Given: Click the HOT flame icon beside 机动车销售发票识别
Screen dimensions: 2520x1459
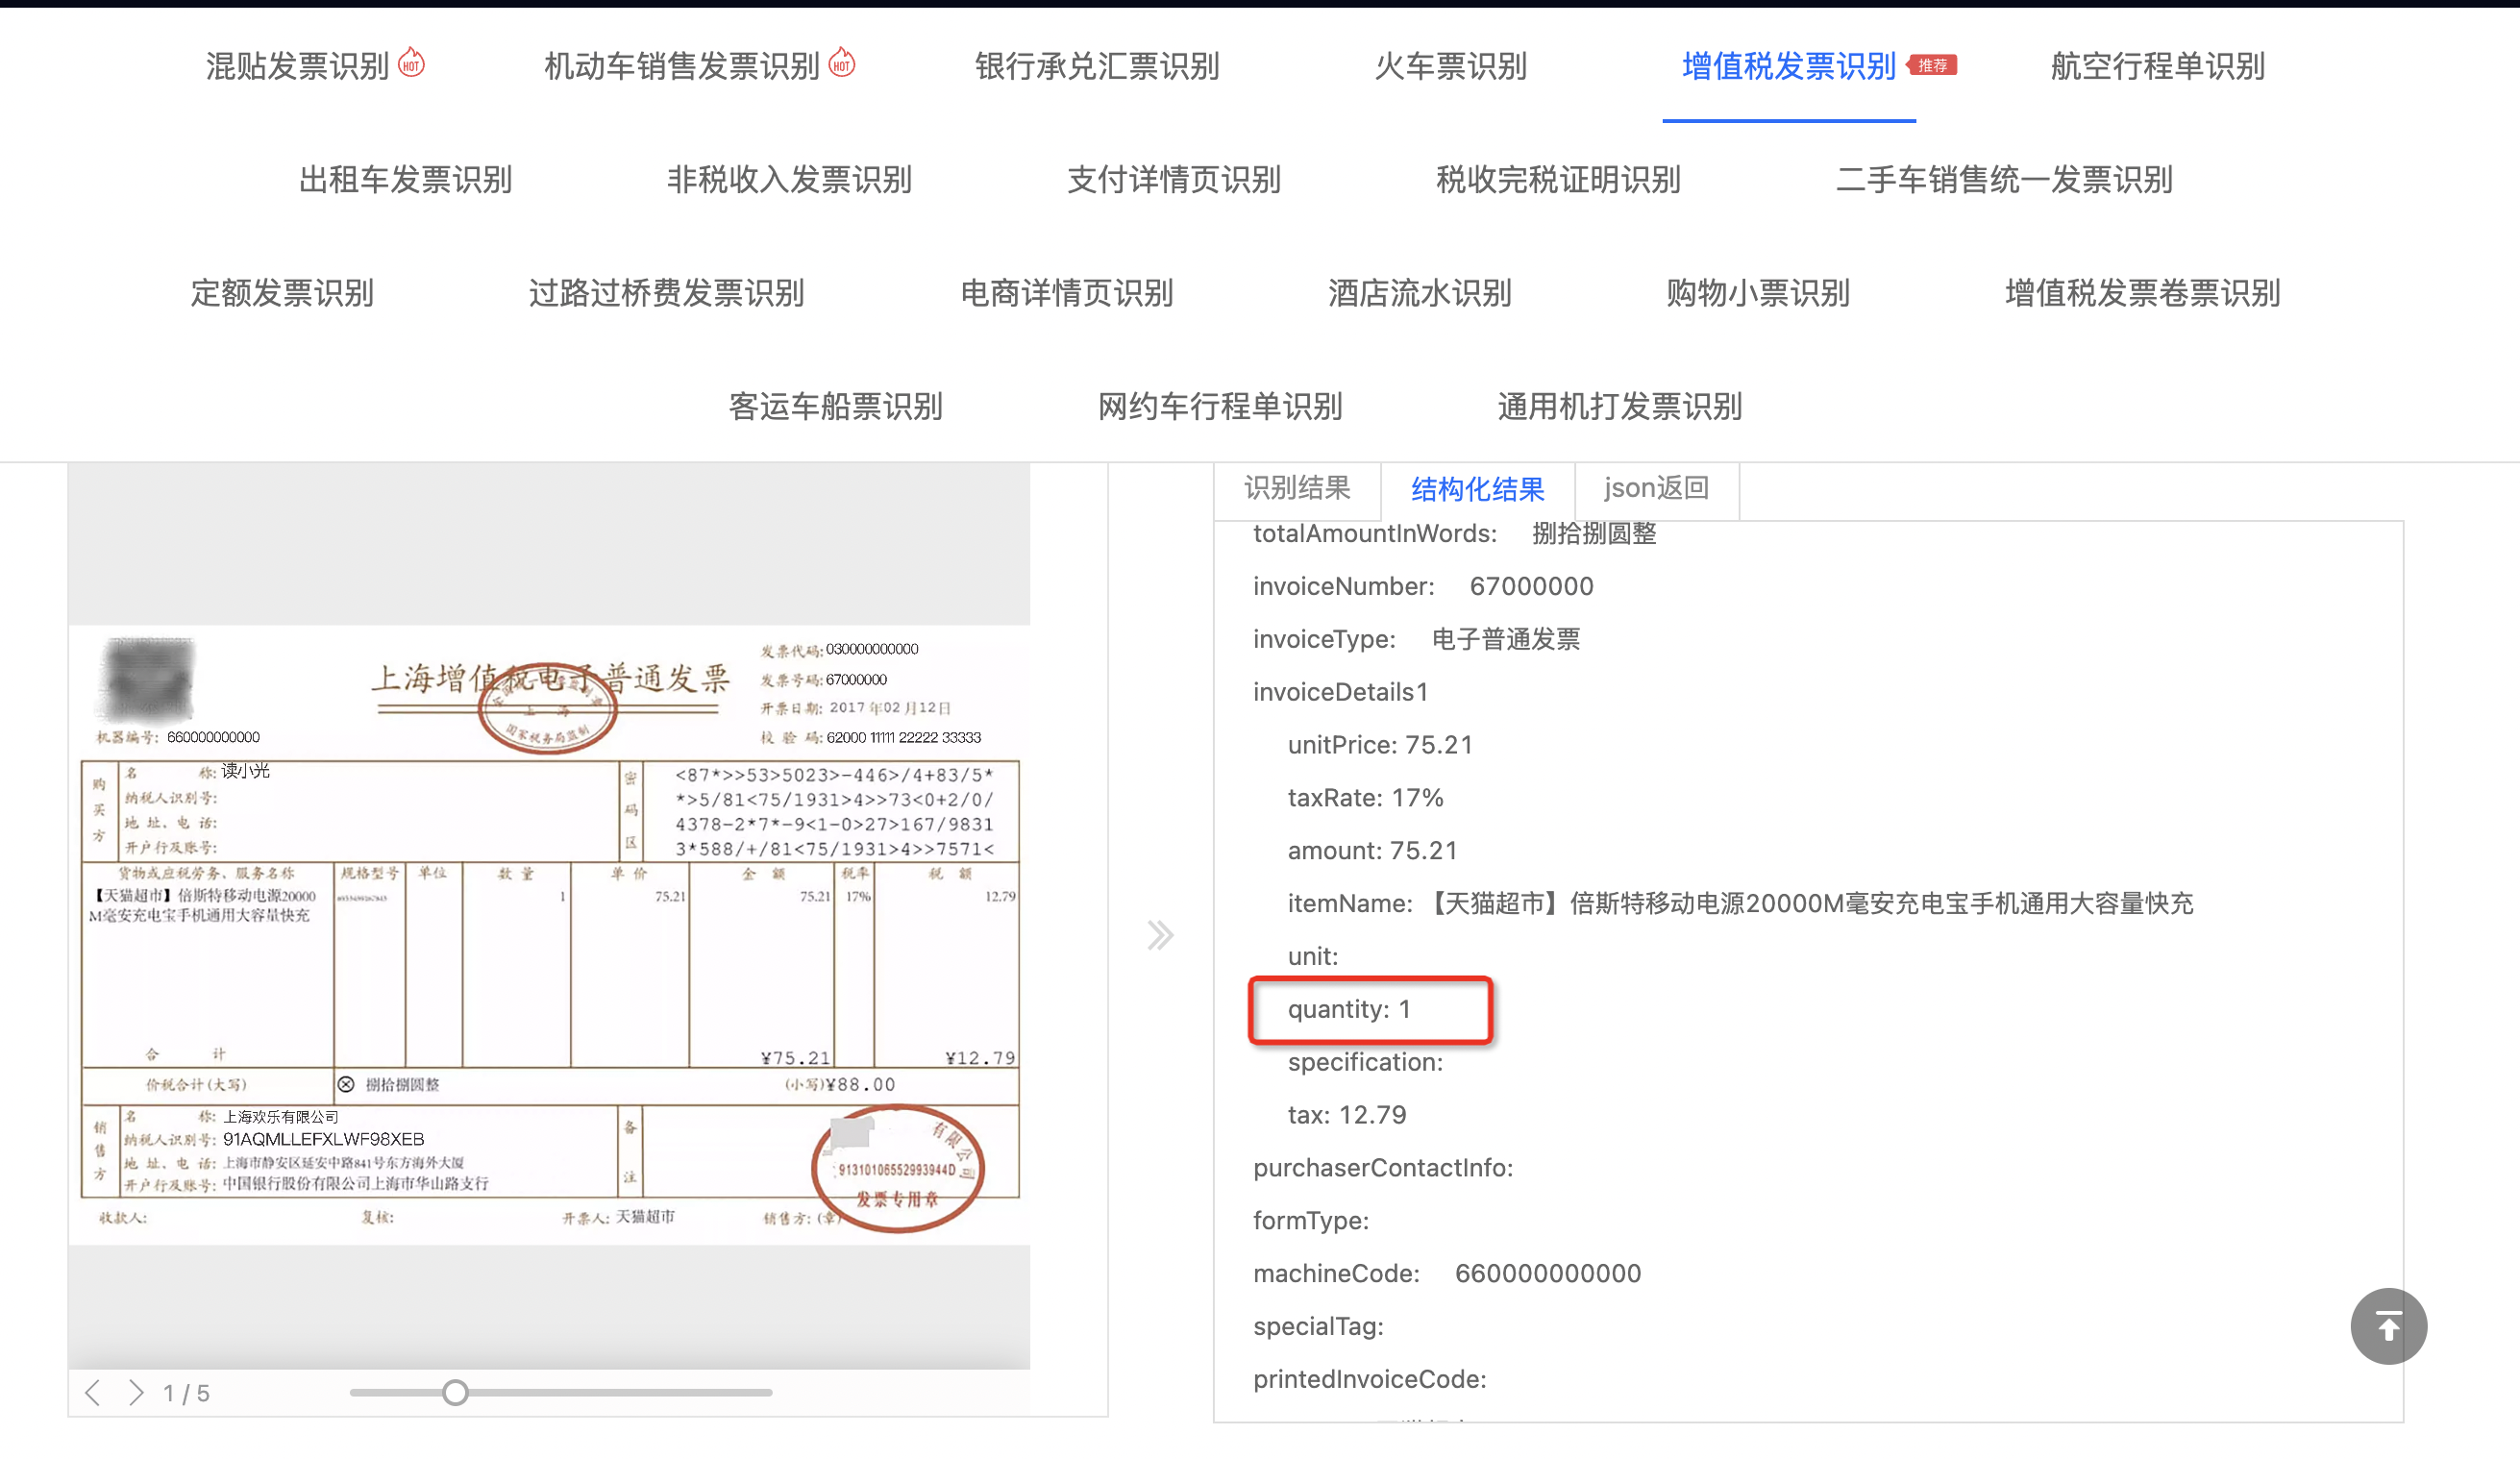Looking at the screenshot, I should tap(842, 63).
